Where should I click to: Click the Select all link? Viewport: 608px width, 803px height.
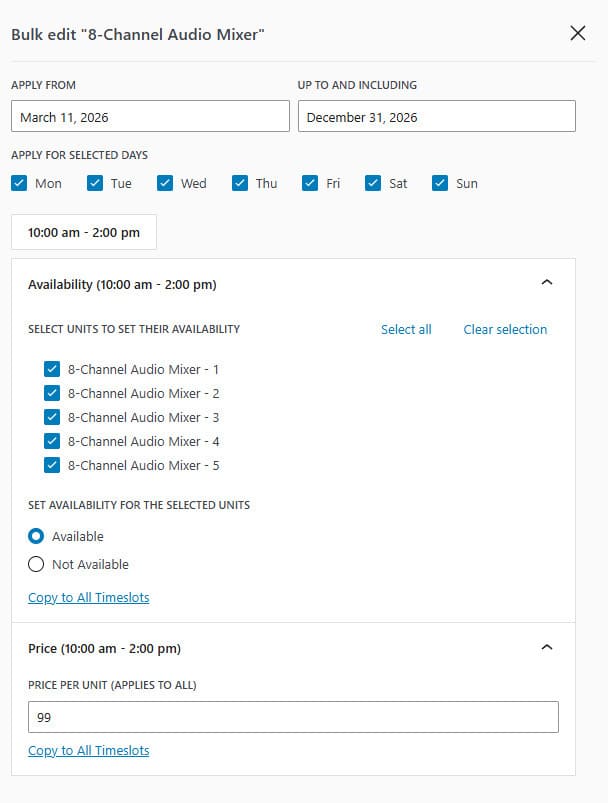click(x=405, y=329)
